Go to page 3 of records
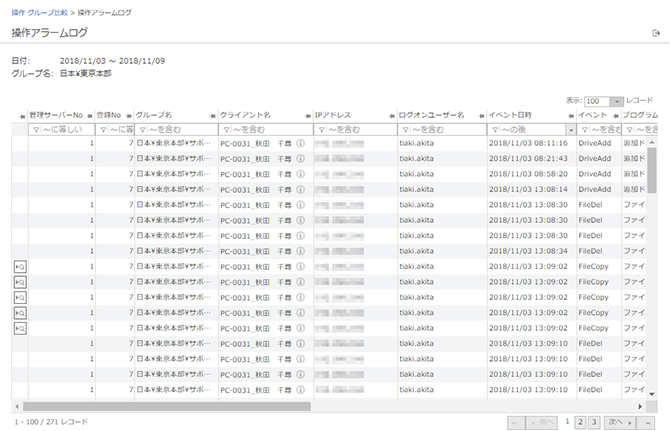 pyautogui.click(x=593, y=422)
